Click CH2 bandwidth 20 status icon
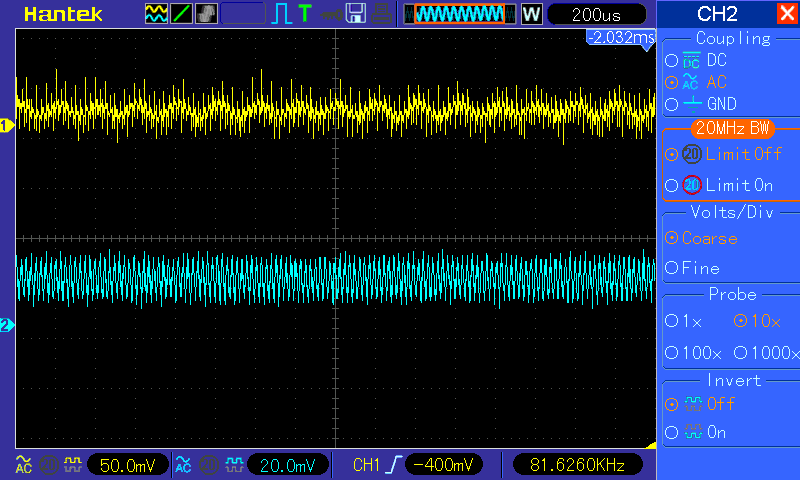 pyautogui.click(x=208, y=465)
